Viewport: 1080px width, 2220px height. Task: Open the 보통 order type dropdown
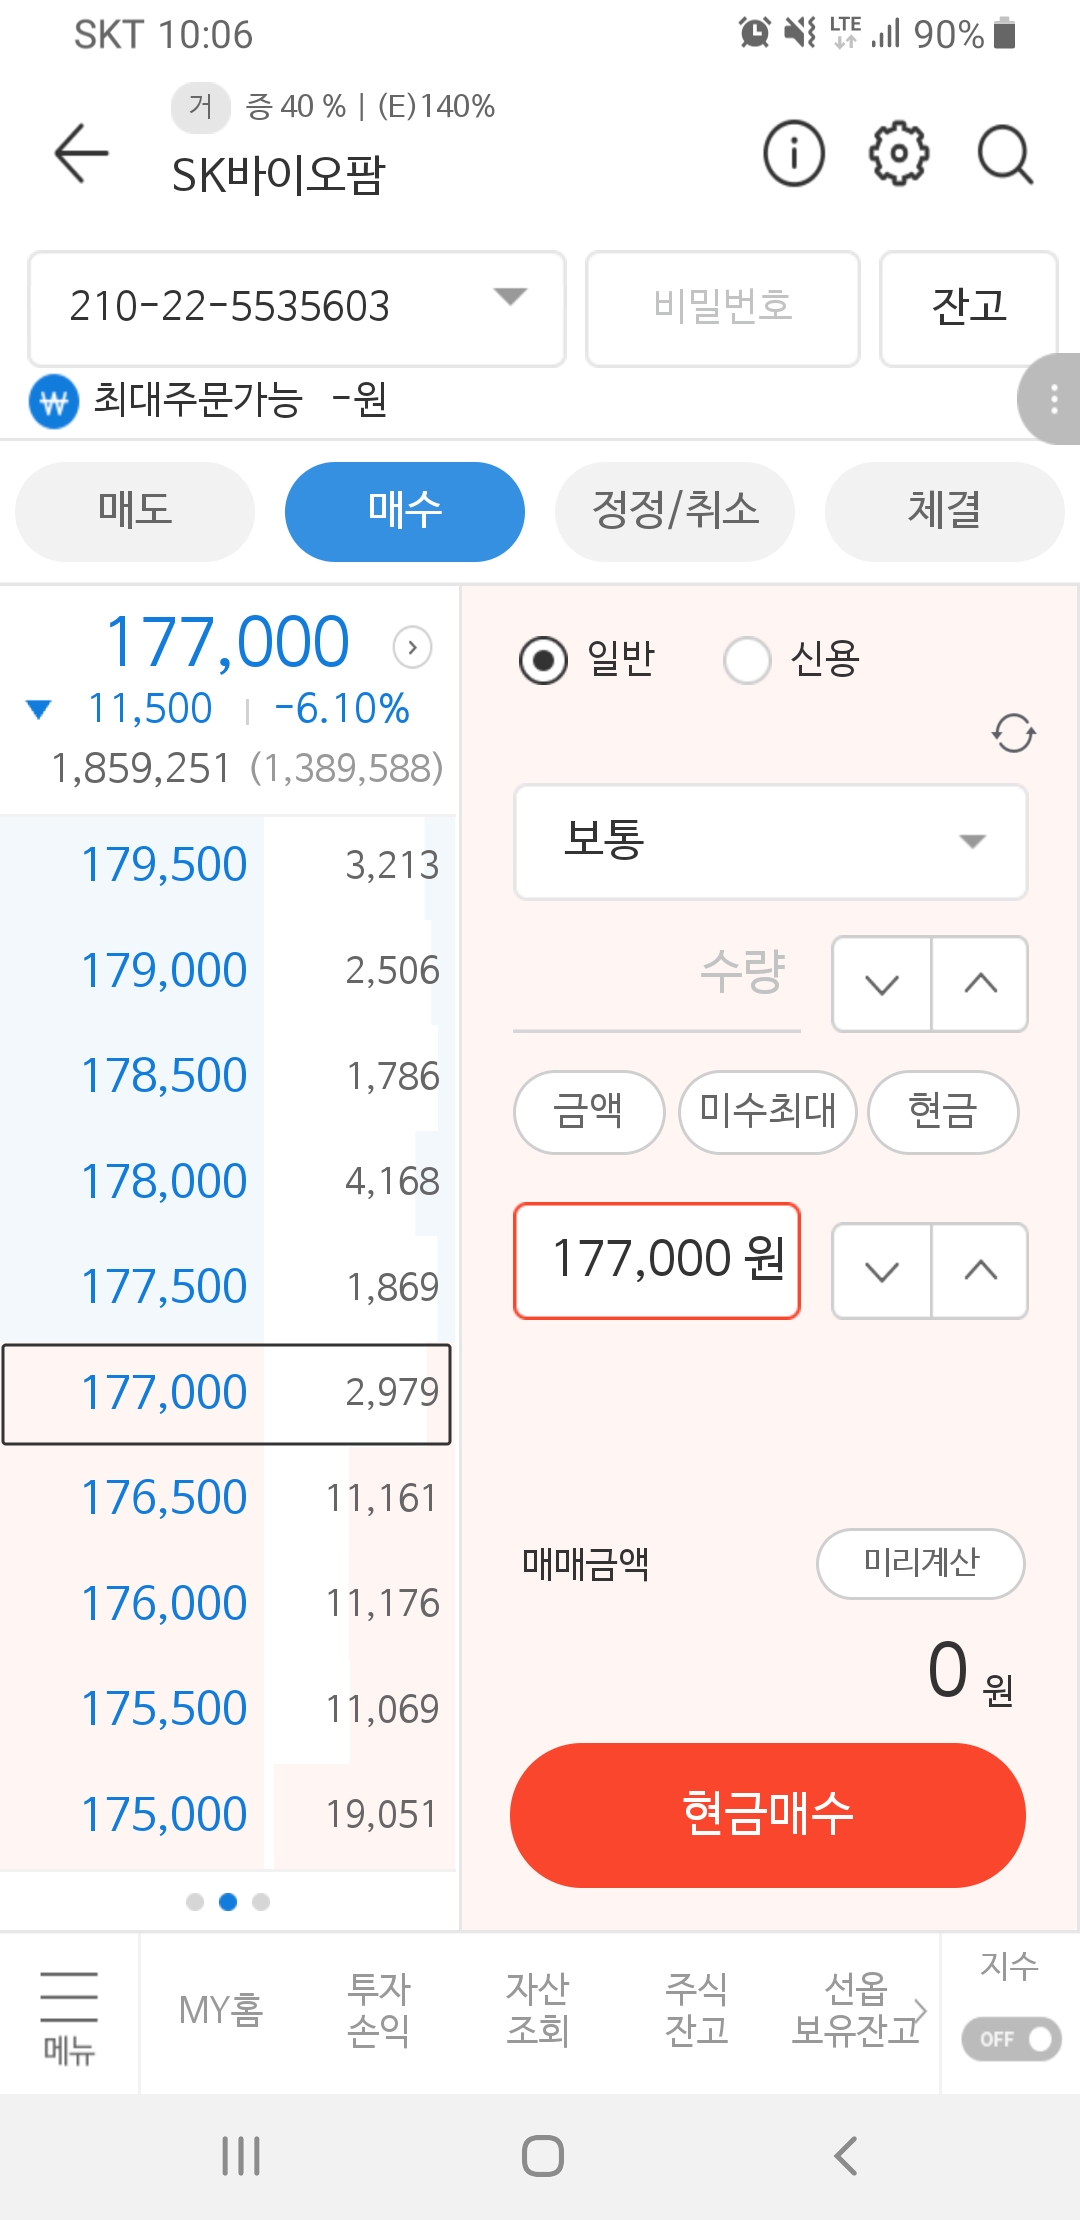(770, 842)
